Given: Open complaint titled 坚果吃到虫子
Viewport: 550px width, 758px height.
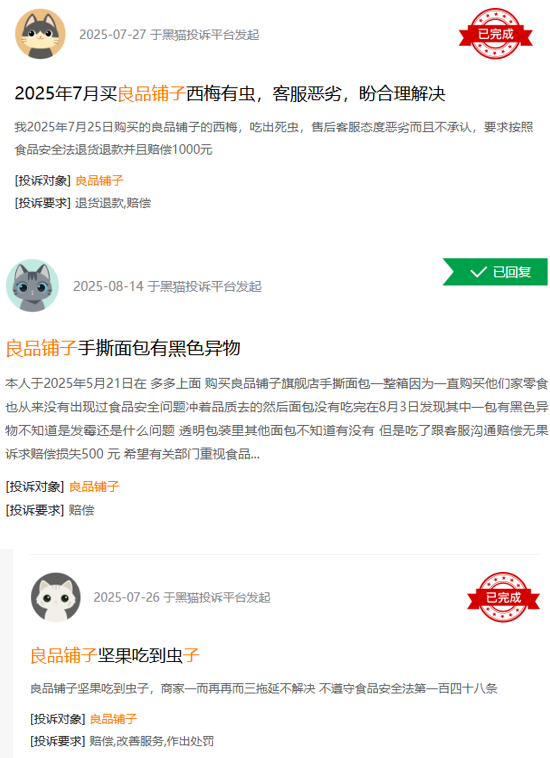Looking at the screenshot, I should tap(115, 655).
